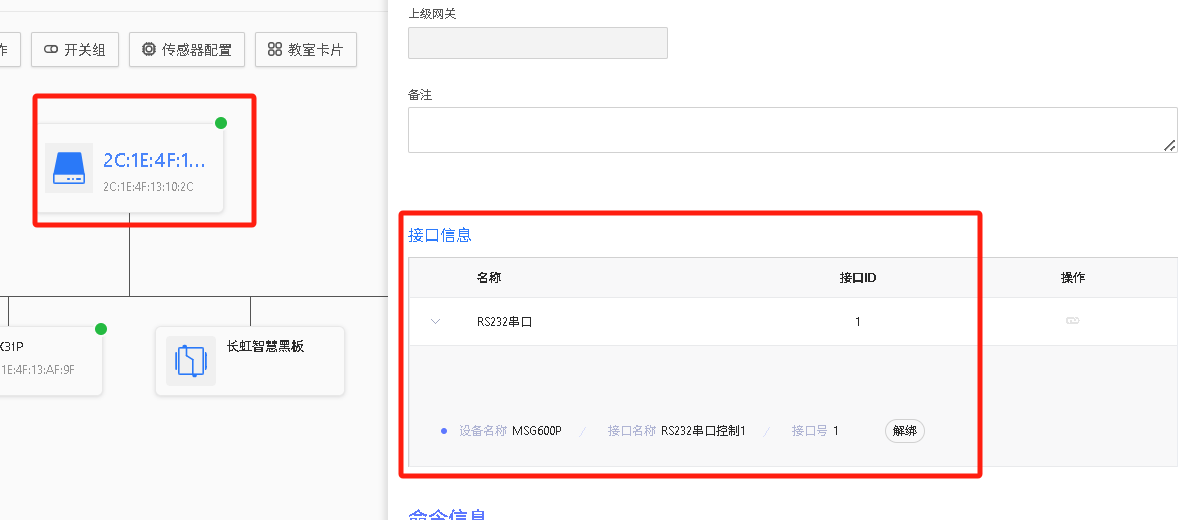Collapse the RS232串口 row chevron
This screenshot has width=1197, height=520.
coord(435,321)
